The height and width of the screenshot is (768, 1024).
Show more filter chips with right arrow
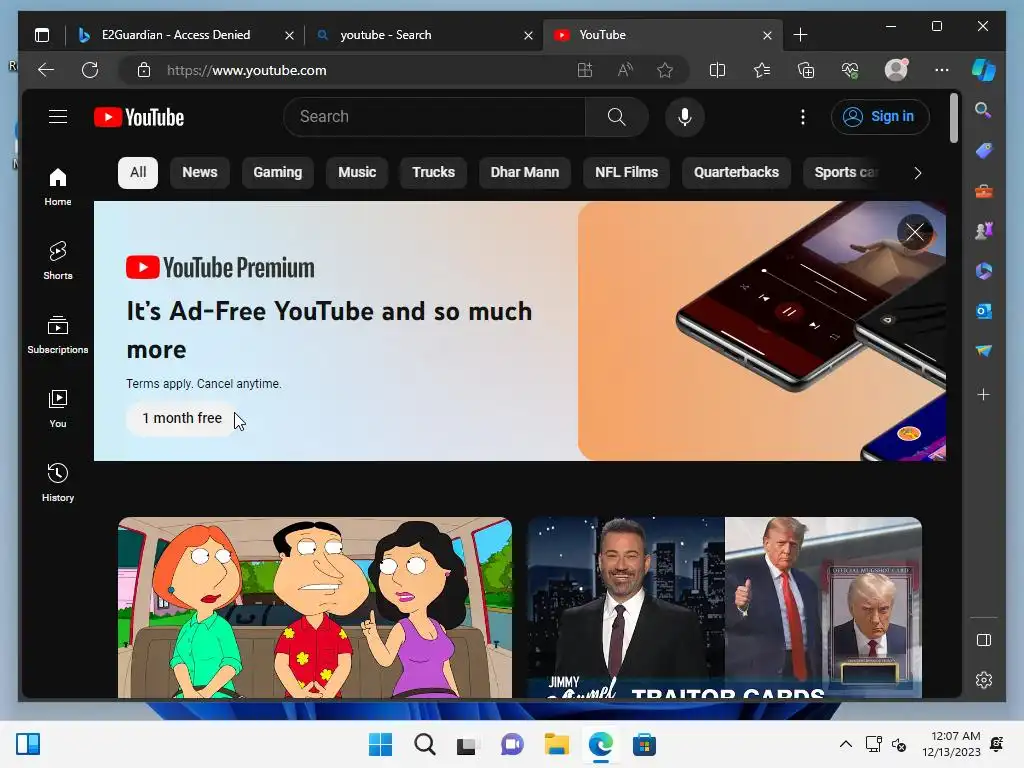[x=918, y=173]
